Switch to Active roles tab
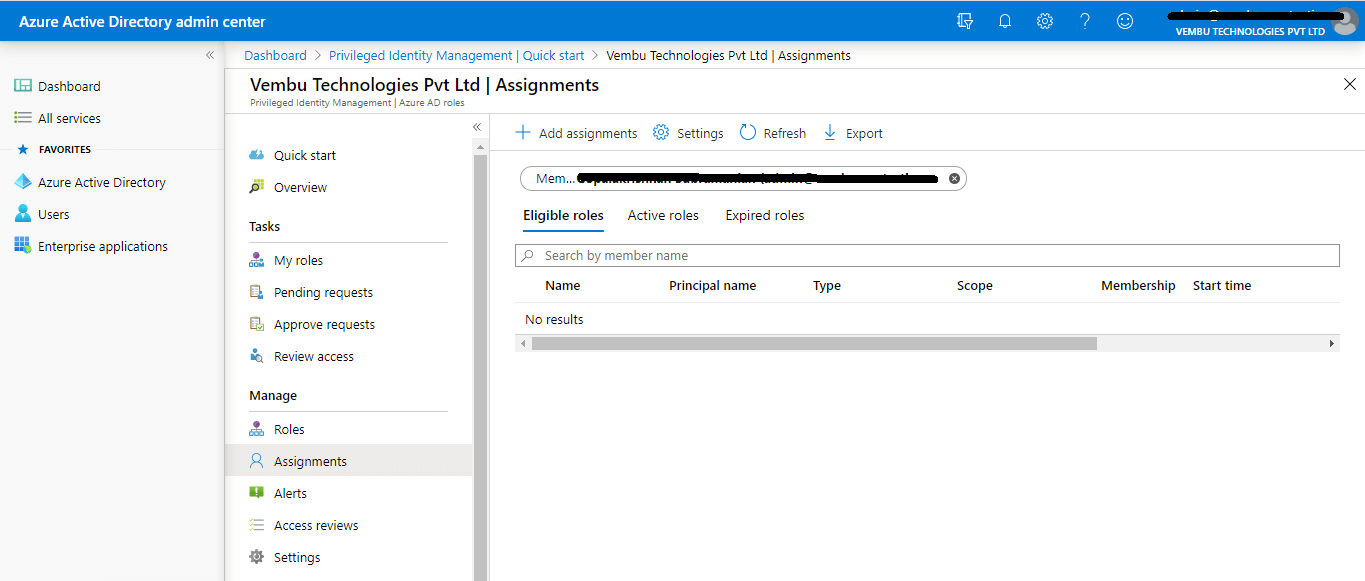The image size is (1365, 581). tap(663, 215)
